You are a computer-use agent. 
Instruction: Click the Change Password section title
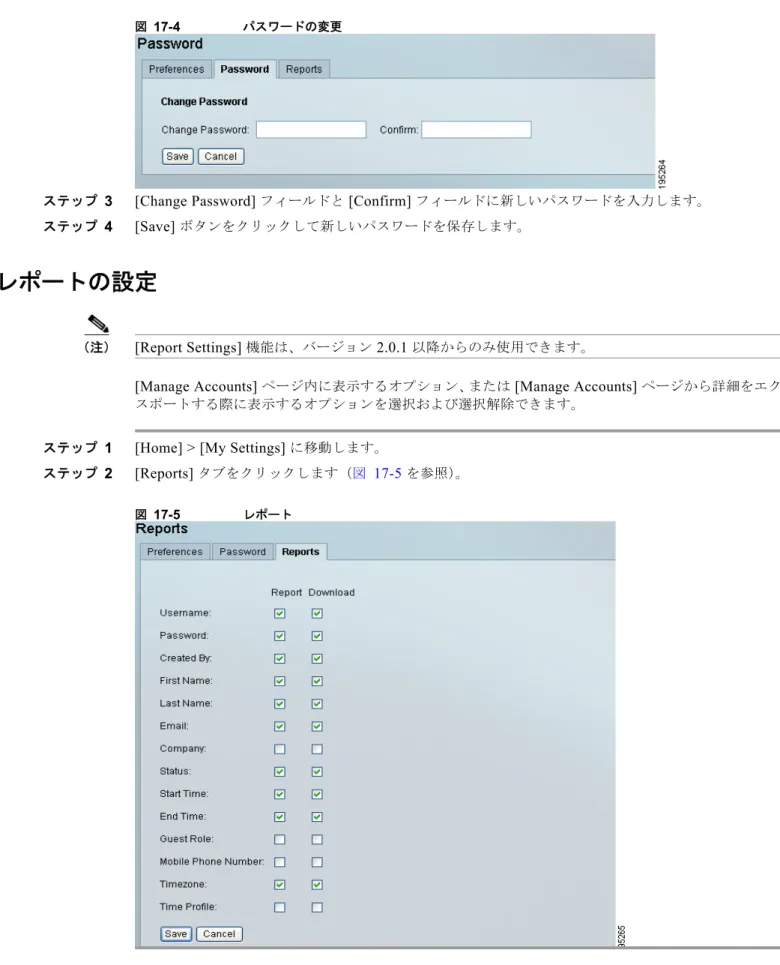pyautogui.click(x=204, y=102)
